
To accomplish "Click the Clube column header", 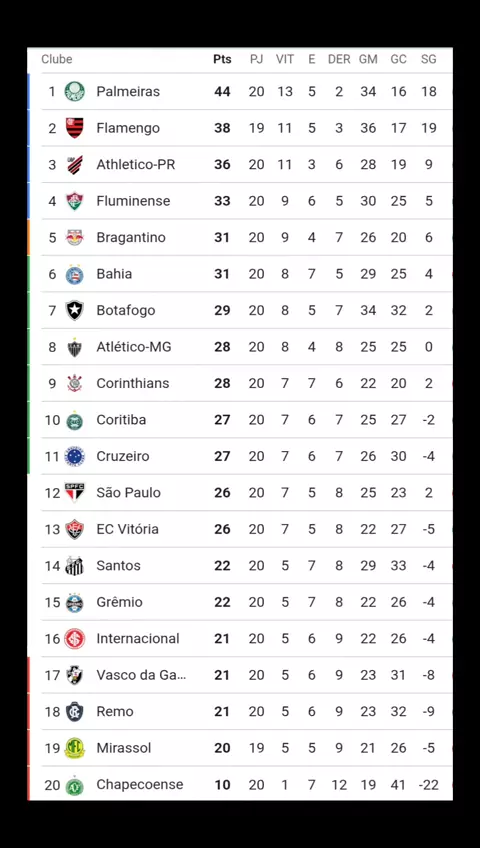I will coord(57,59).
